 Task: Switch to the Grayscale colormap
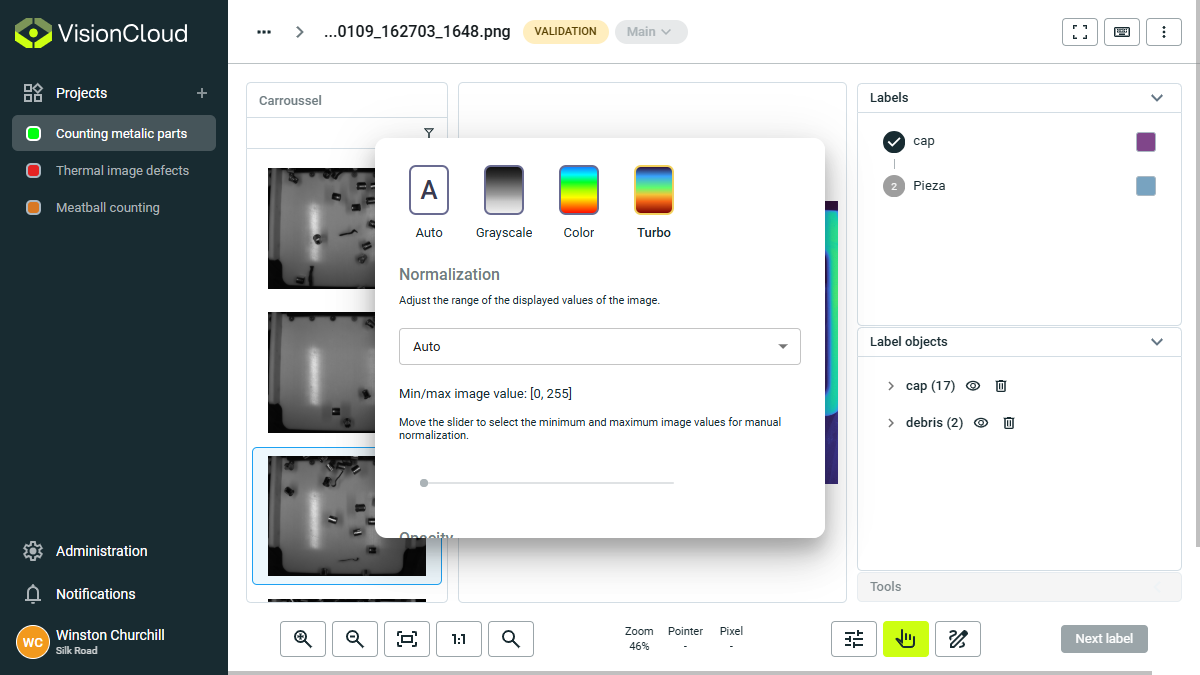(x=503, y=190)
